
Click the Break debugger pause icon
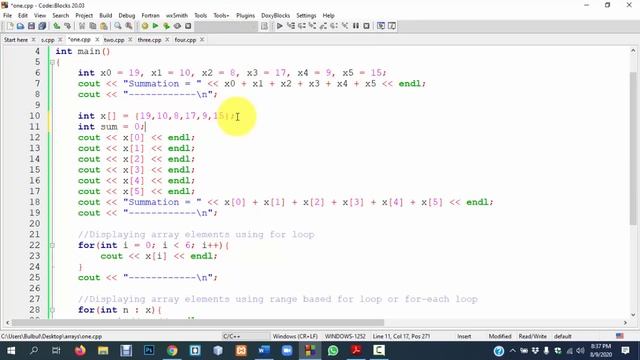click(x=356, y=26)
